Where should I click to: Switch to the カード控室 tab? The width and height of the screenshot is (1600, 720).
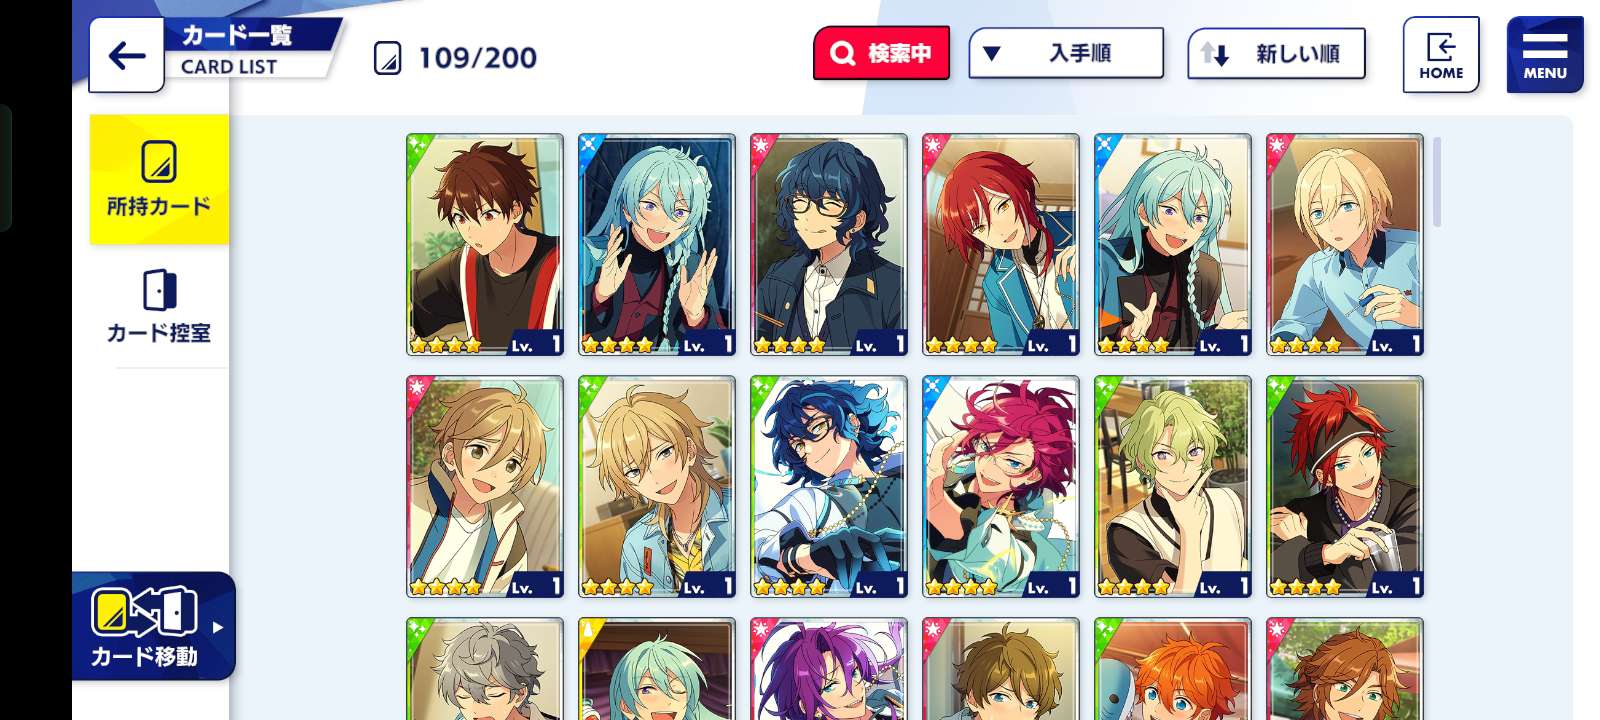[x=159, y=306]
